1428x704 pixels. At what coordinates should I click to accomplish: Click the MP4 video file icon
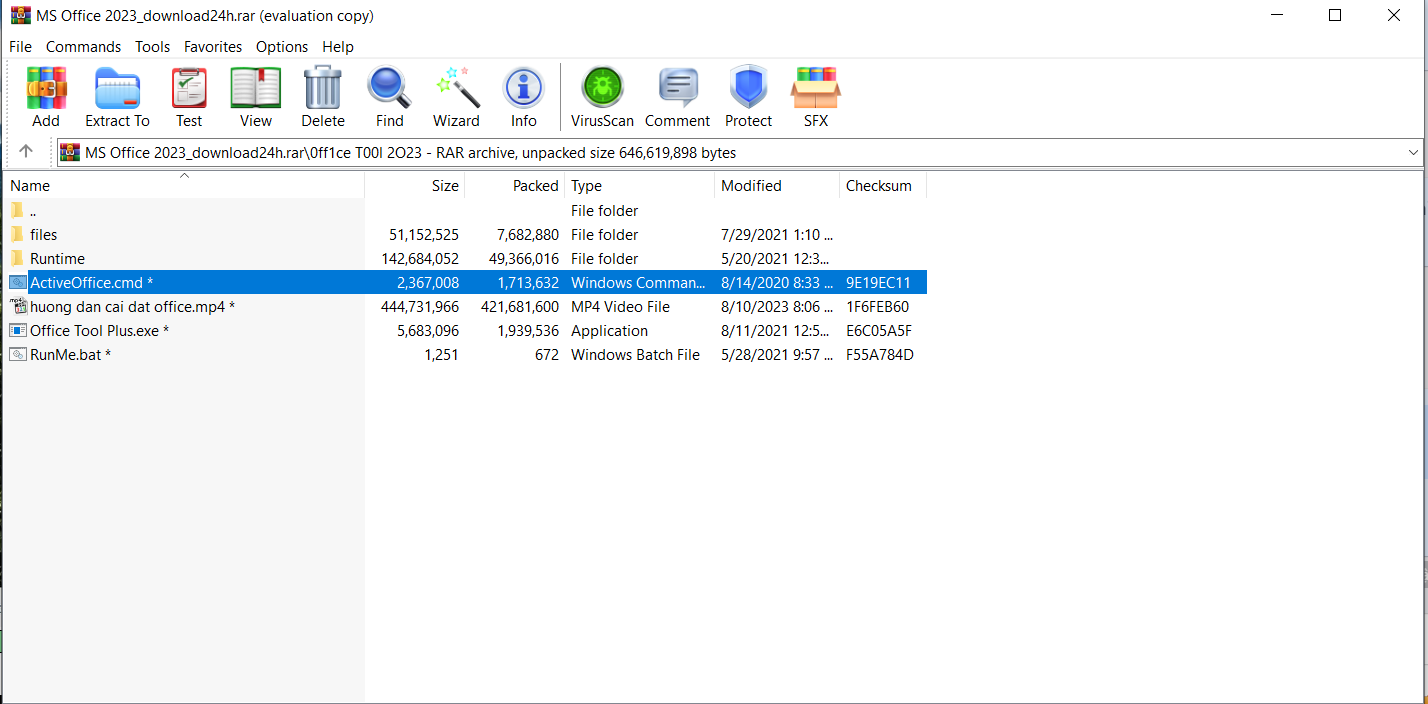[x=18, y=306]
